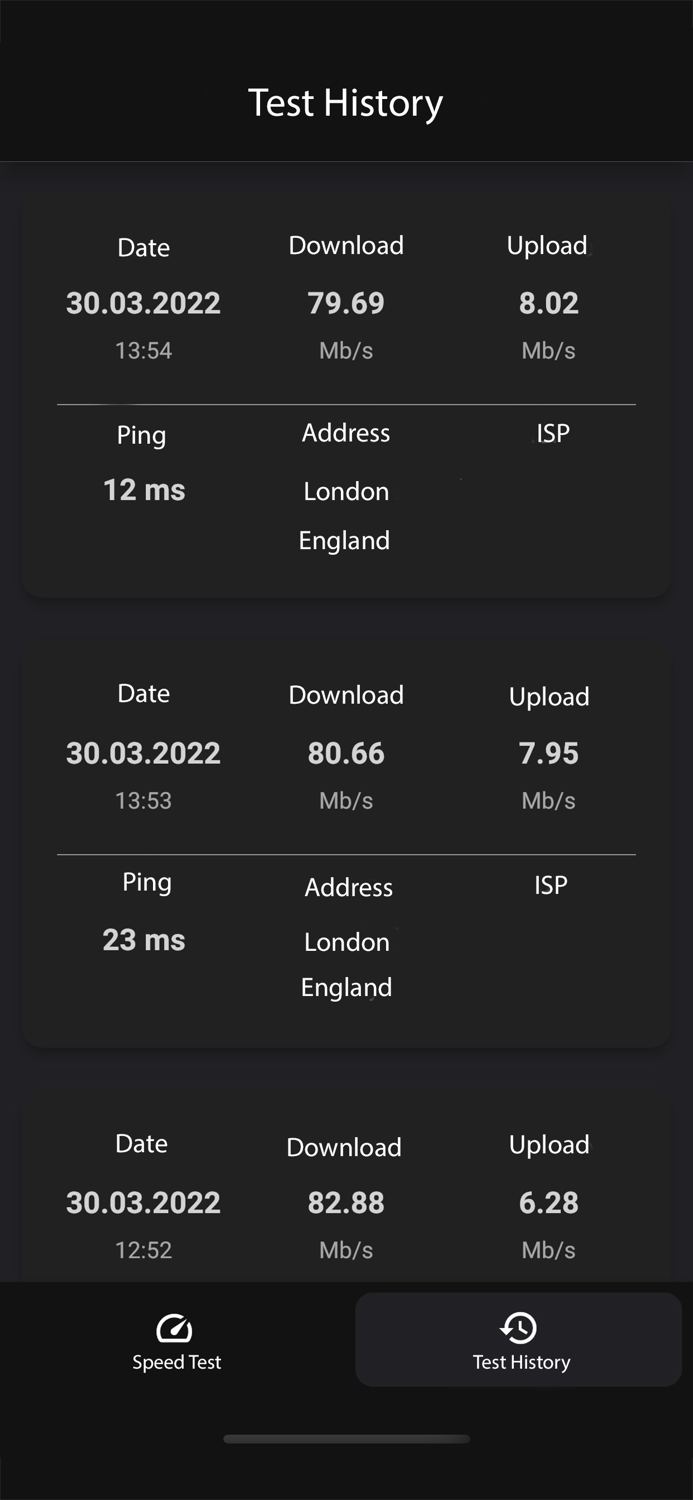Click the home indicator bar at screen bottom
693x1500 pixels.
pos(346,1439)
